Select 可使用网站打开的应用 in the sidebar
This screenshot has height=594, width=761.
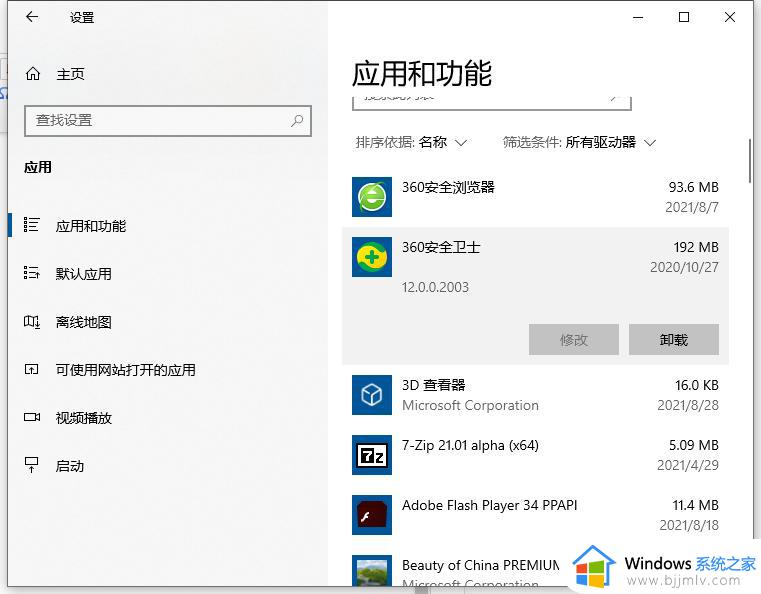pos(125,370)
